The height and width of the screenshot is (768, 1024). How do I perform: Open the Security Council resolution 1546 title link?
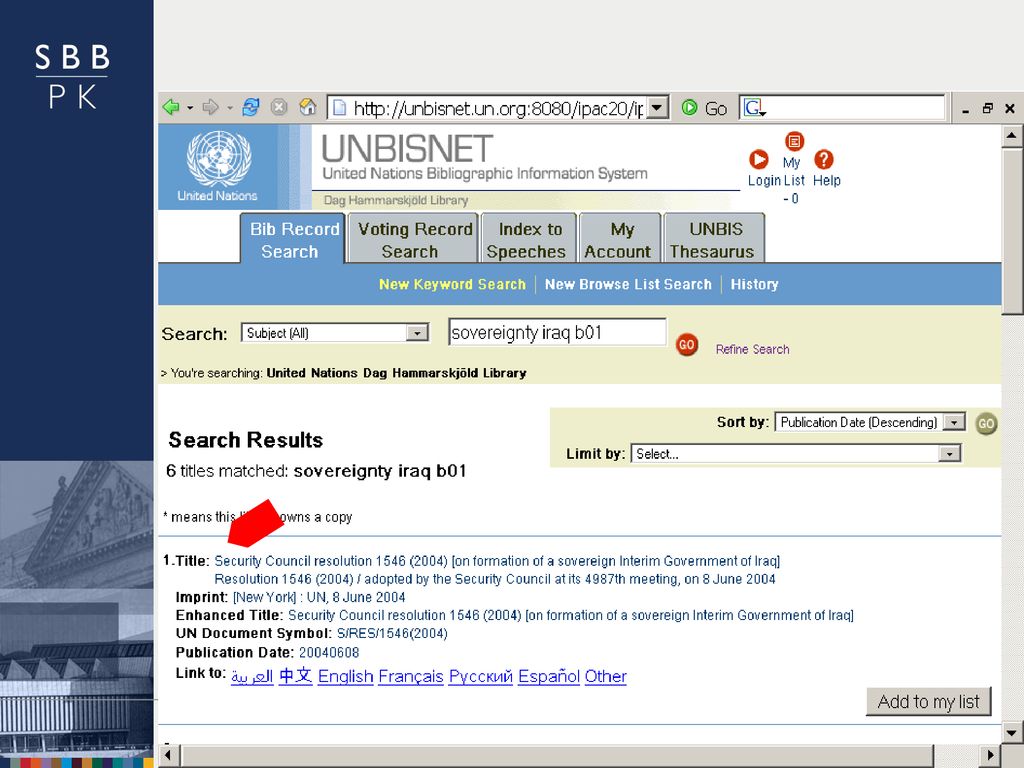[x=497, y=561]
